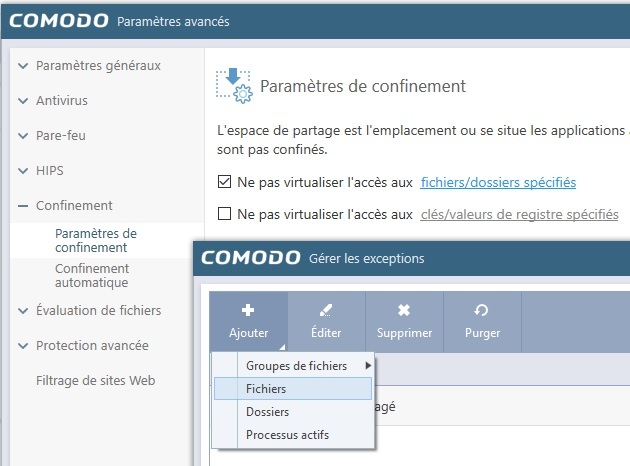The image size is (630, 466).
Task: Click the Purger refresh icon
Action: (482, 310)
